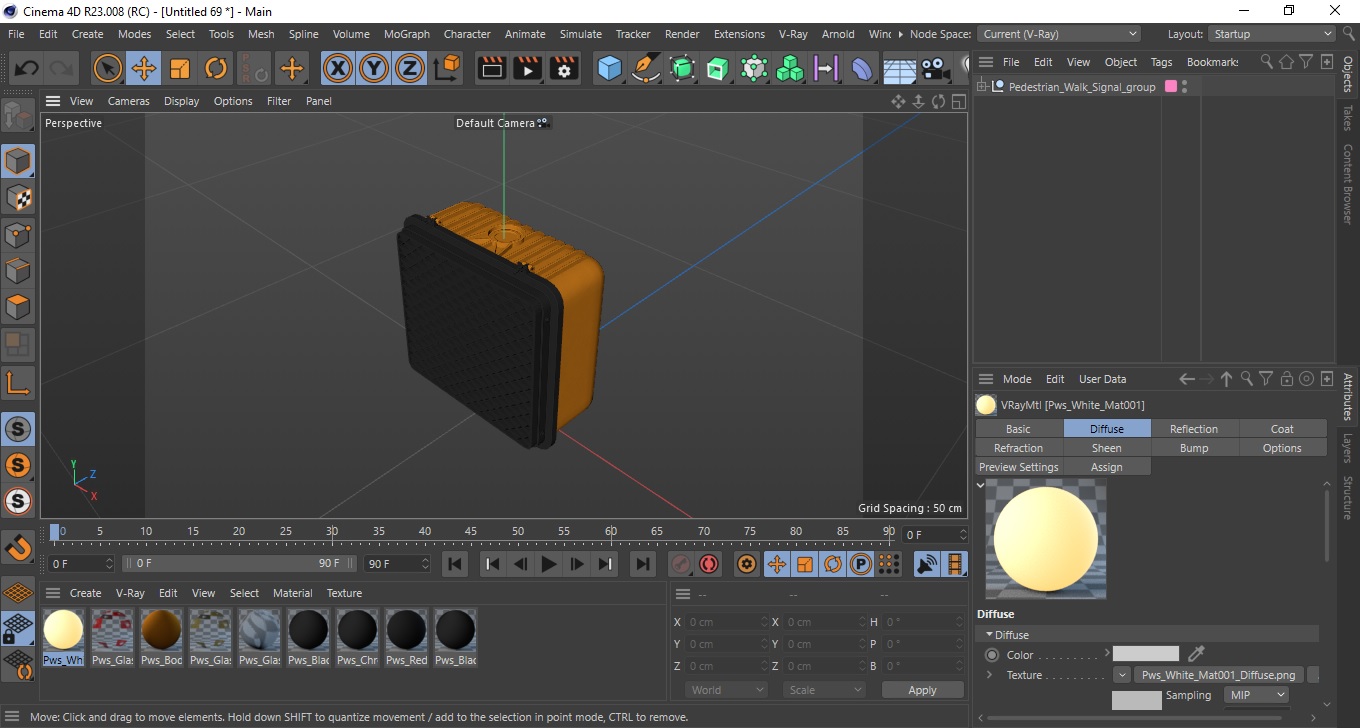1360x728 pixels.
Task: Select the Live Selection tool
Action: click(x=108, y=69)
